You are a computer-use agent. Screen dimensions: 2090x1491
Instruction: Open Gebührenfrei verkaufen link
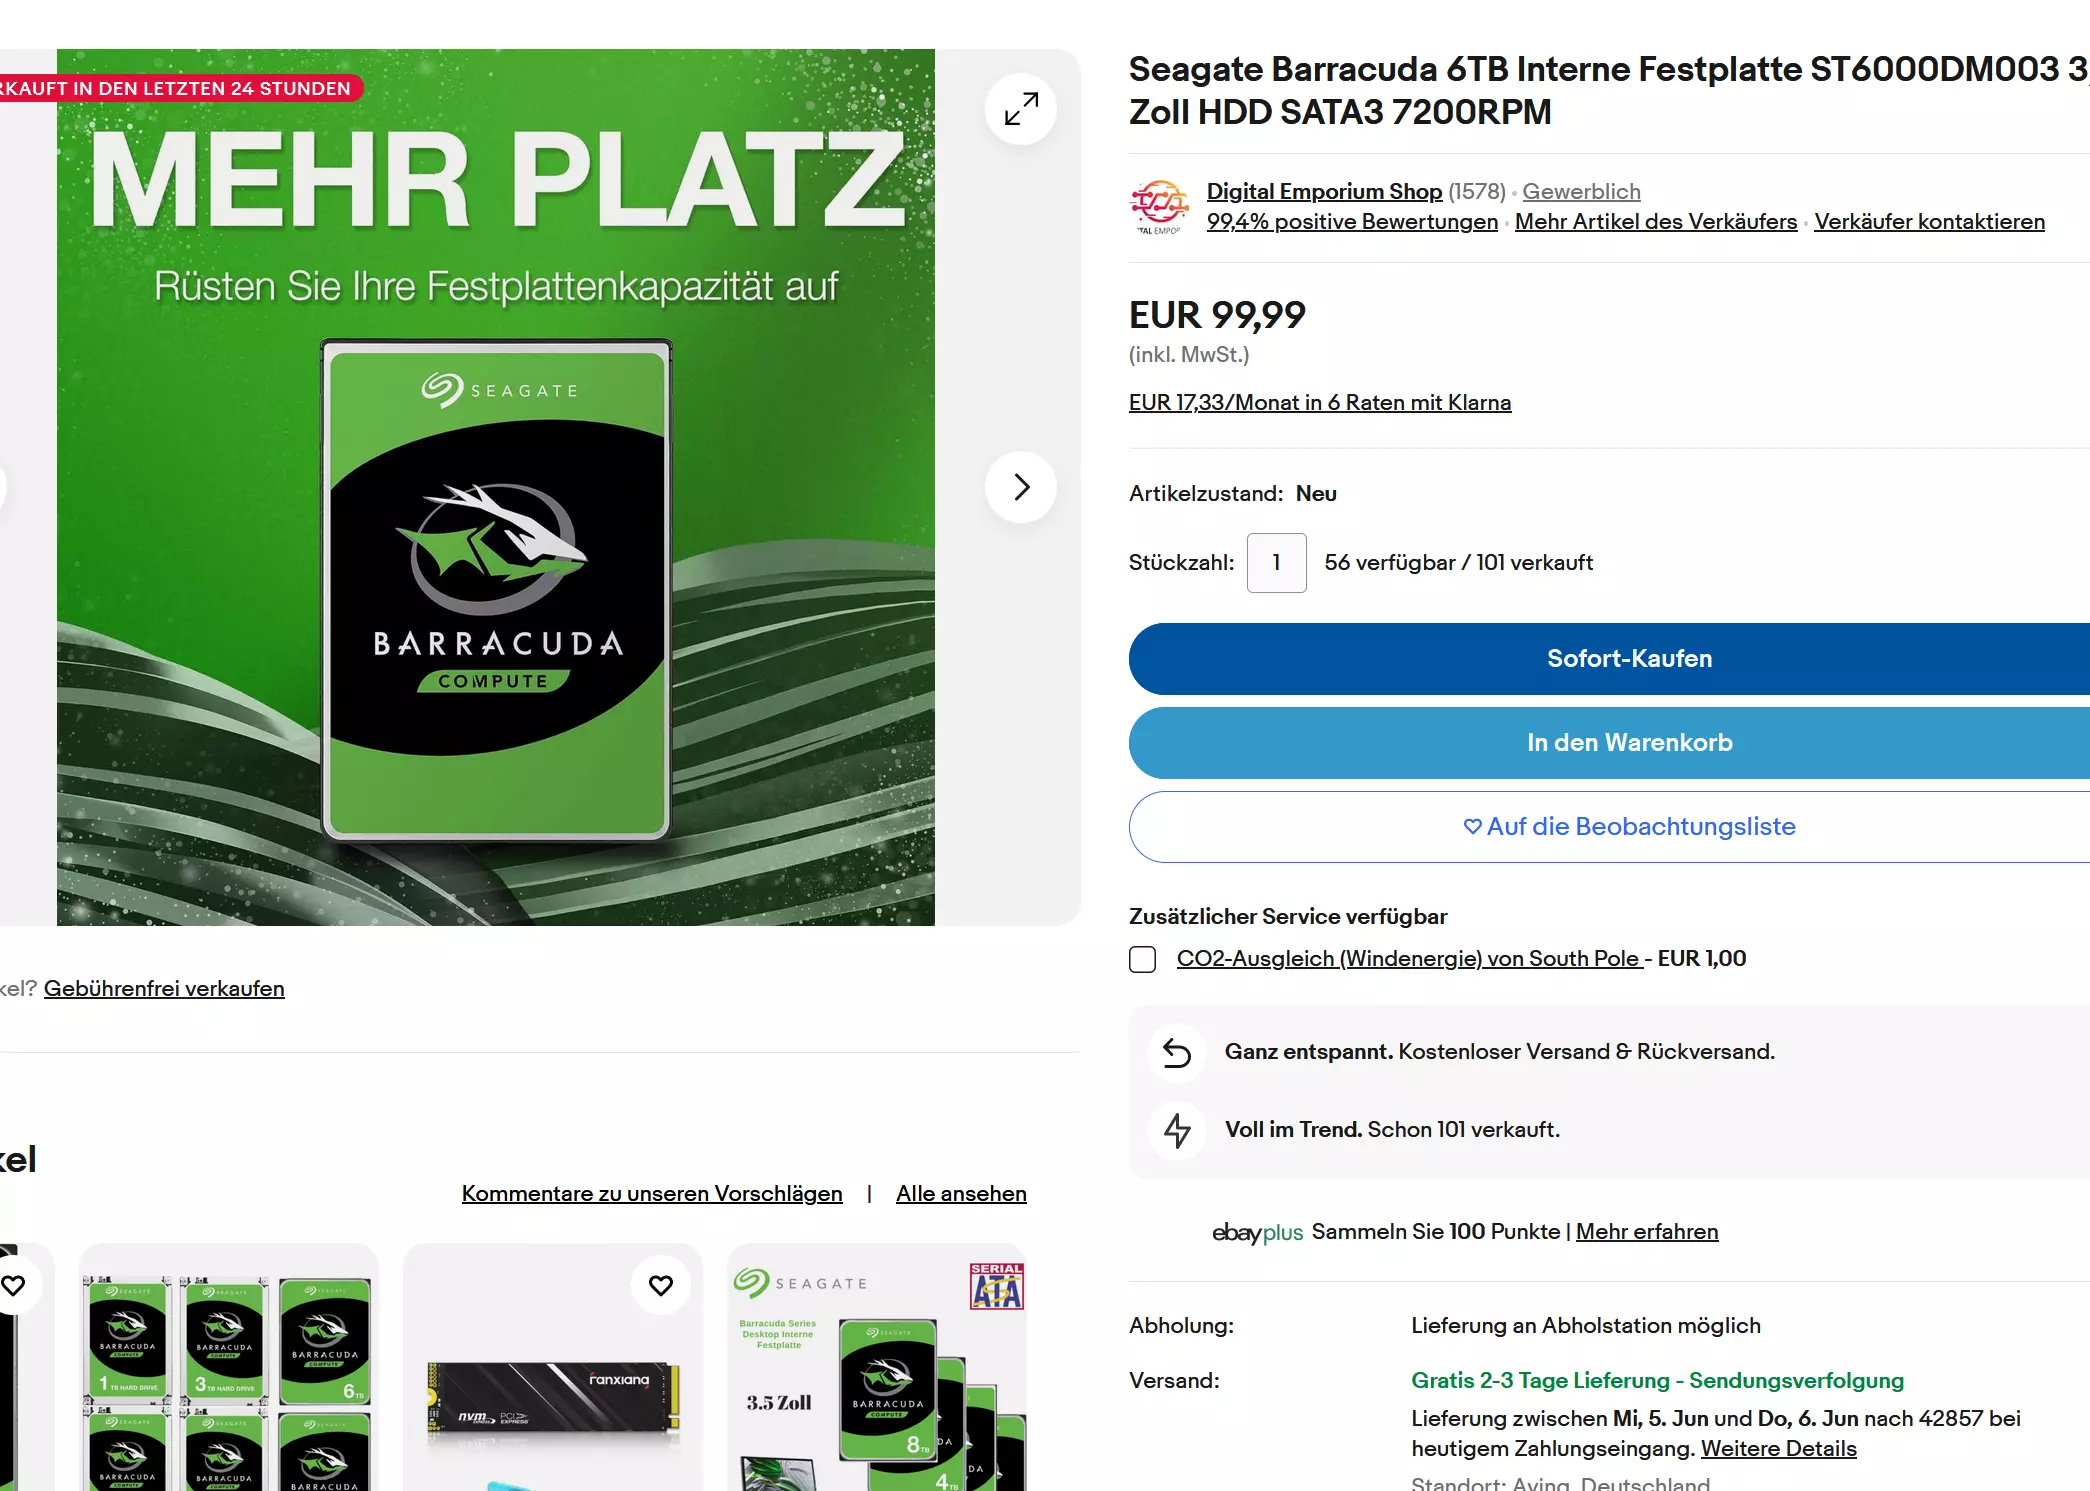(164, 988)
